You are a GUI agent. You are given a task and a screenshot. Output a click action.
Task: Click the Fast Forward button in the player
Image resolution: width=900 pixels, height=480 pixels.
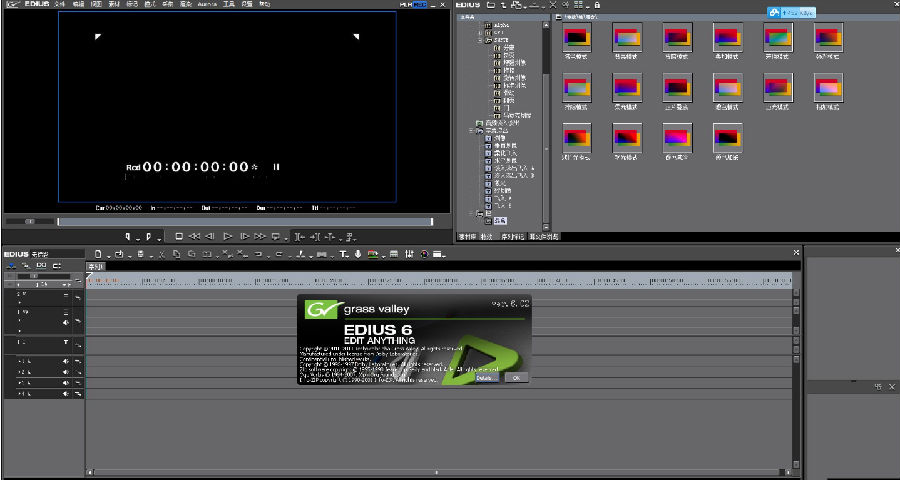point(260,236)
